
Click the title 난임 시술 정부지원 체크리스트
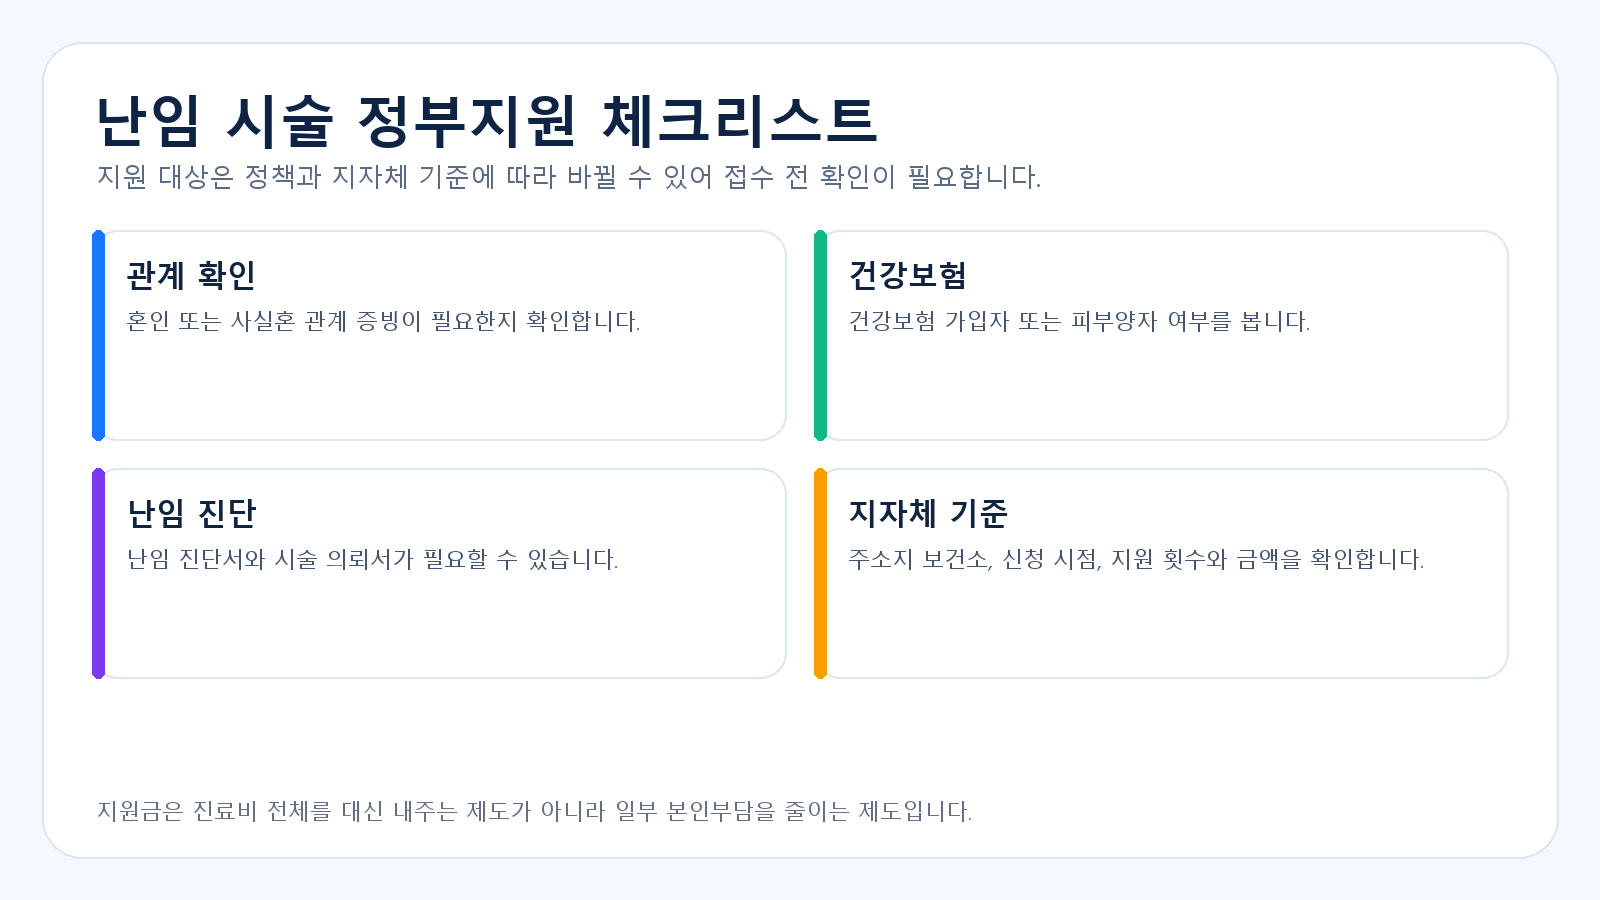tap(486, 121)
